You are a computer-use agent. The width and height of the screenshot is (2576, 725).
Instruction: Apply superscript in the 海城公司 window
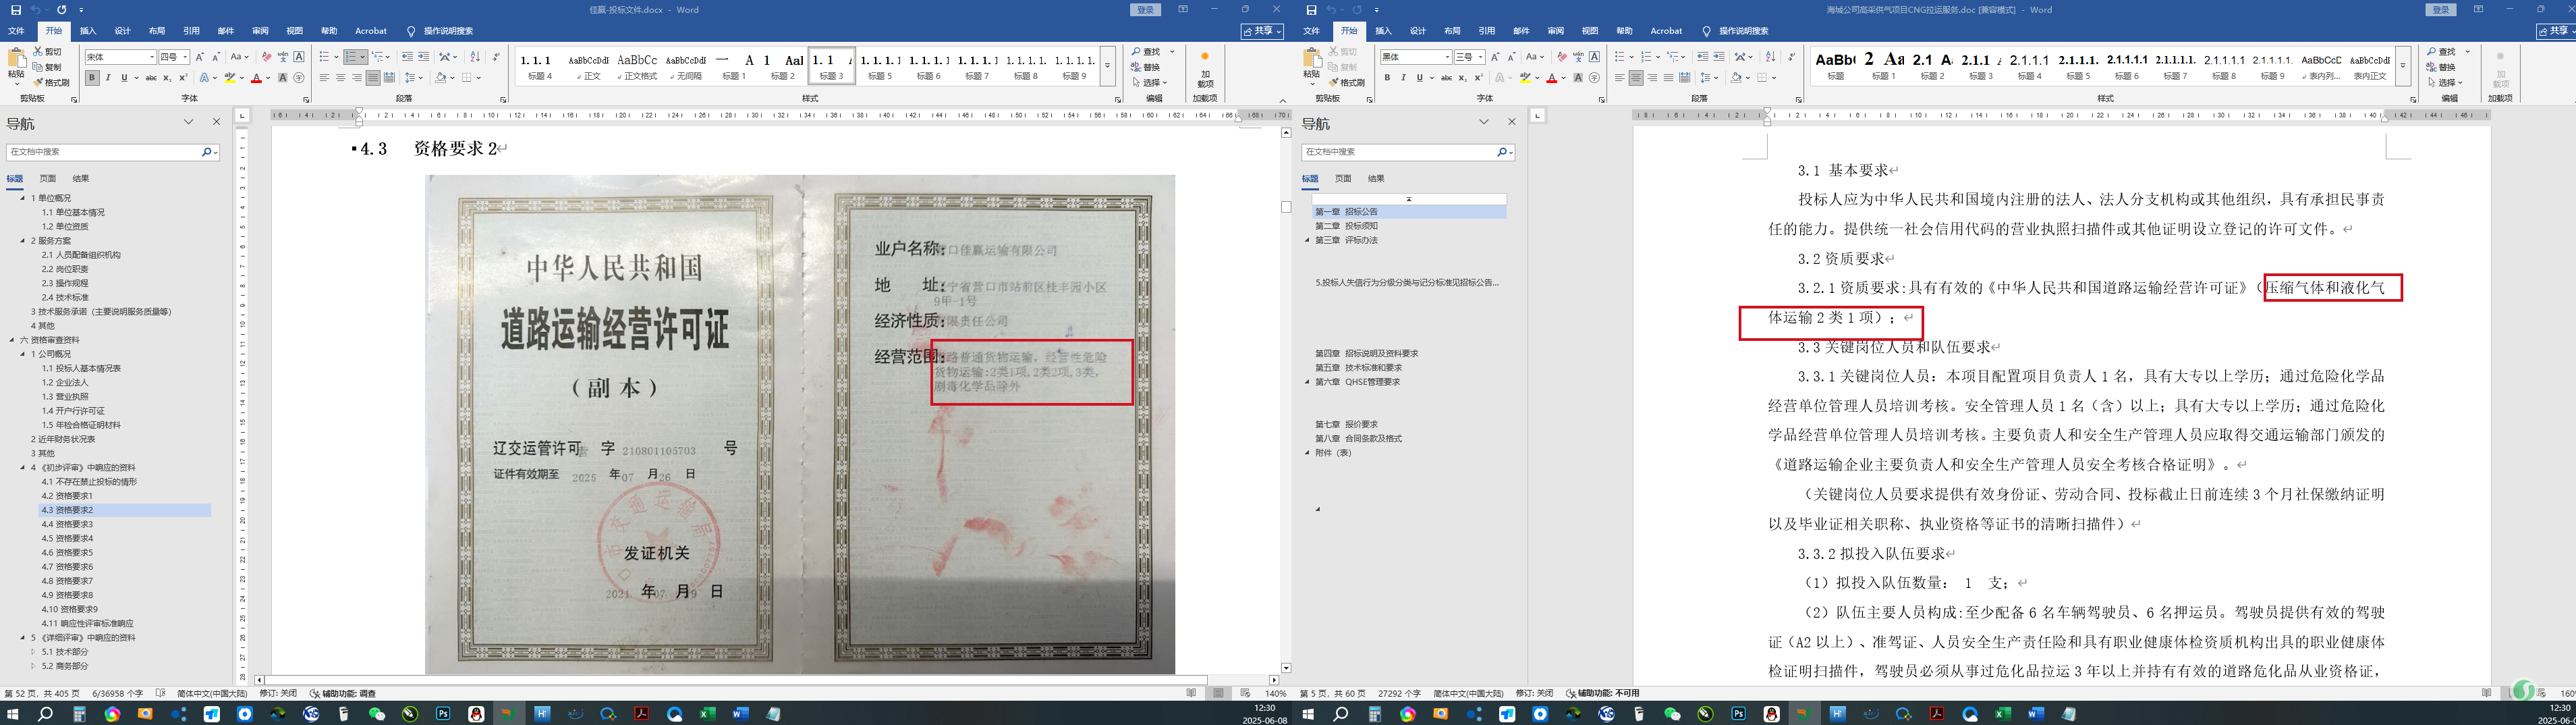1479,78
